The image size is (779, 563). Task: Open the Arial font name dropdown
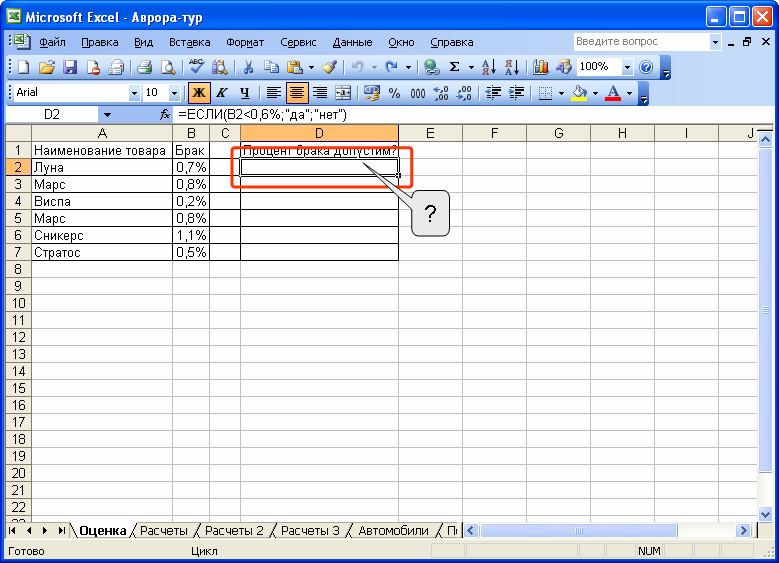[x=134, y=93]
